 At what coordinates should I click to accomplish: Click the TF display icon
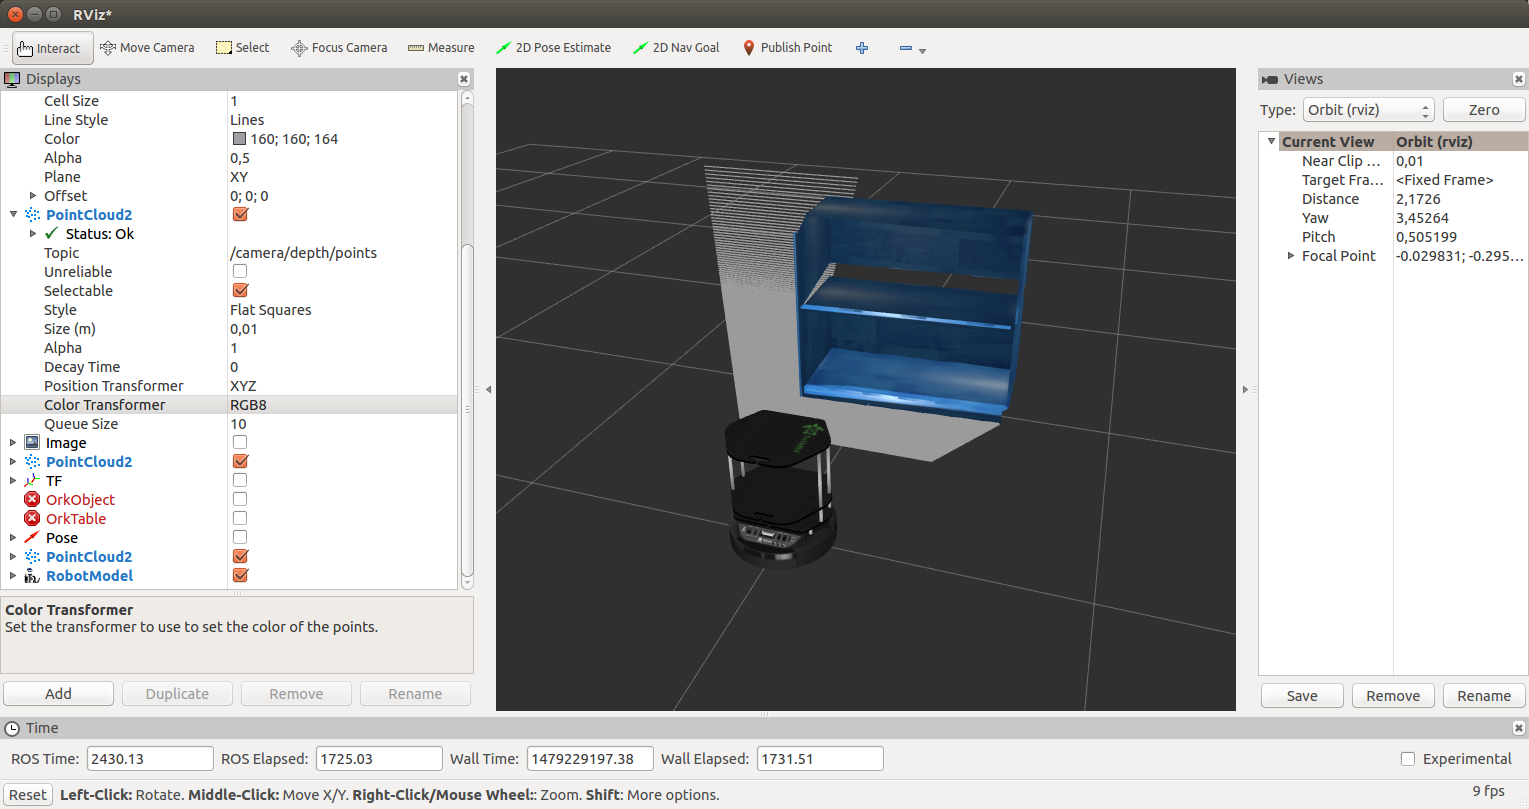coord(32,481)
